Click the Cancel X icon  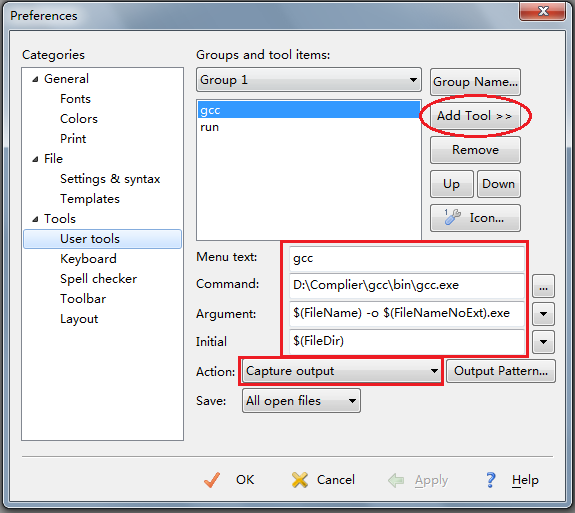(300, 480)
